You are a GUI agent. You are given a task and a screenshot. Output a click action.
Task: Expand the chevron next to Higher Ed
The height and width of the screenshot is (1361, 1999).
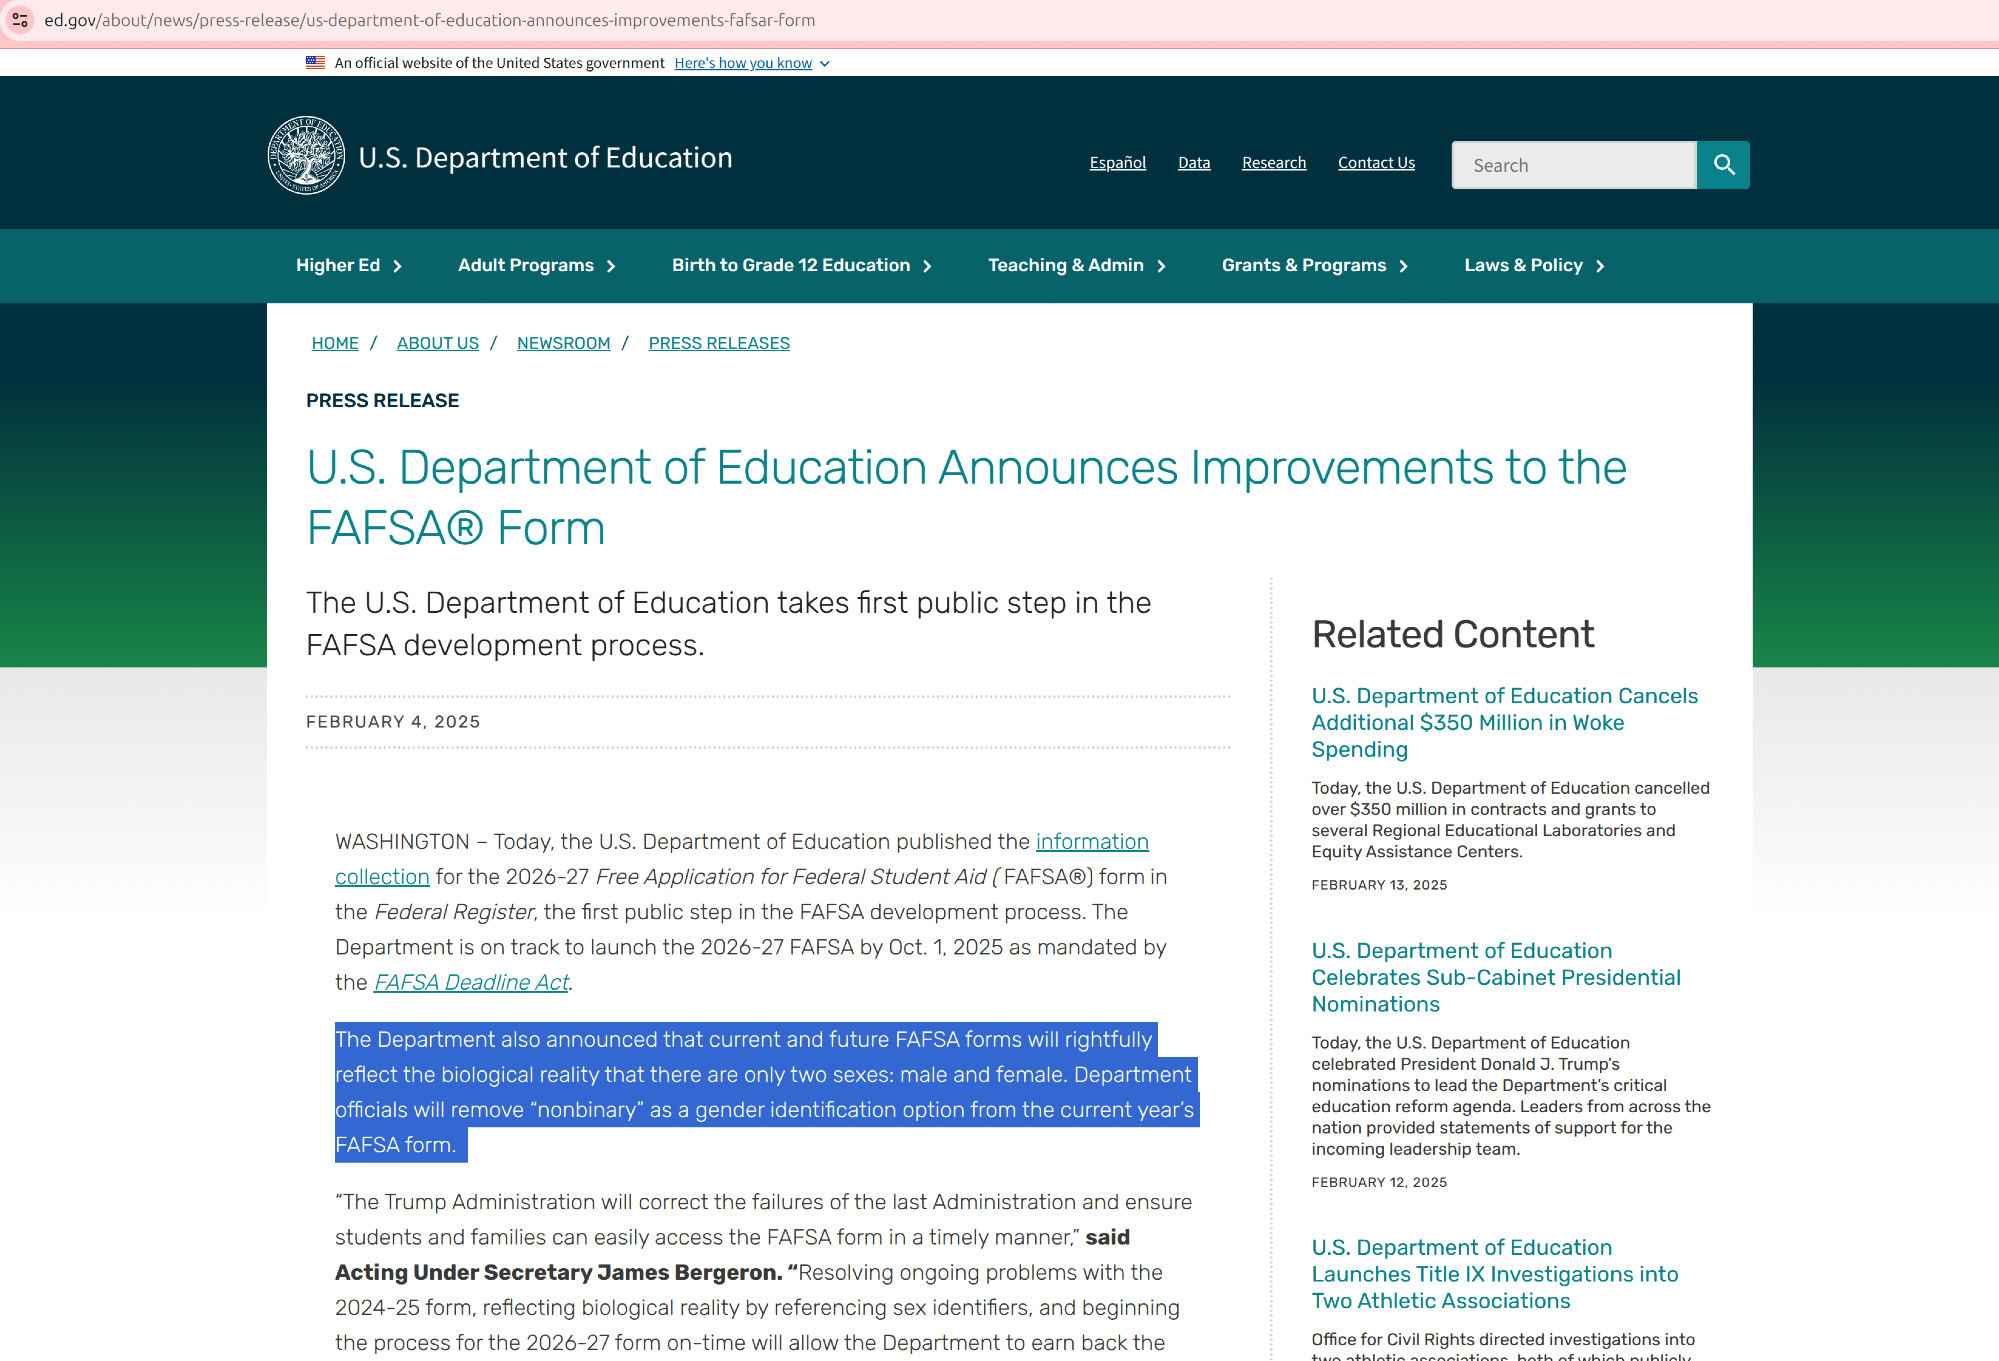[x=397, y=266]
